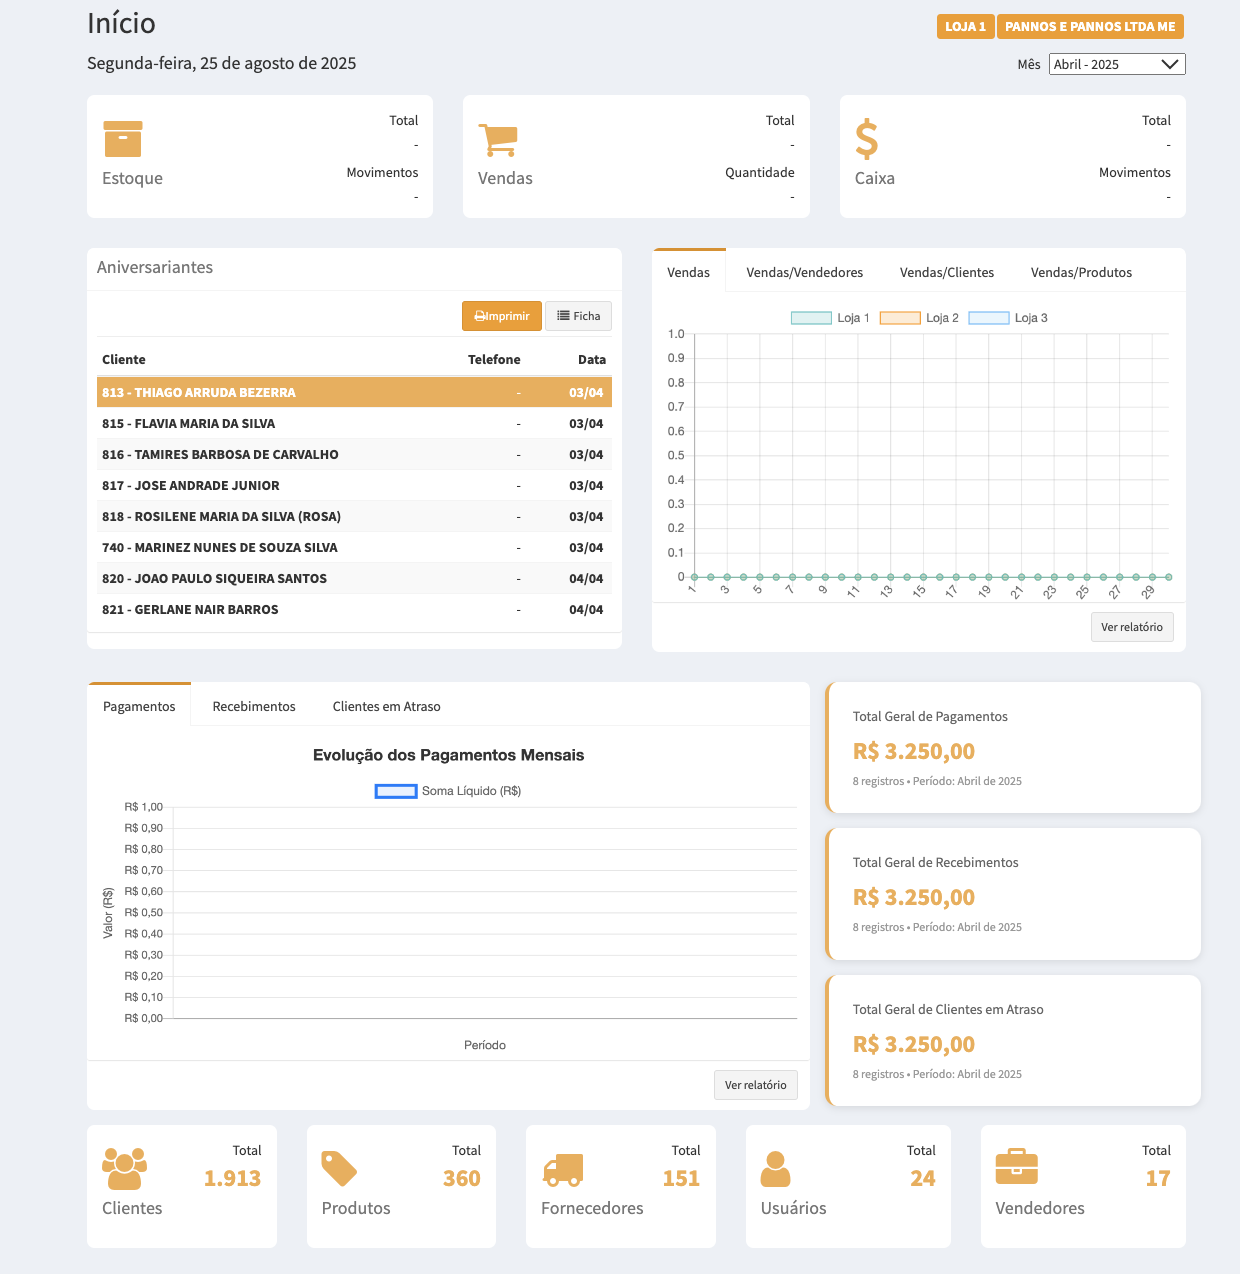1240x1274 pixels.
Task: Select the Clientes em Atraso tab
Action: coord(386,706)
